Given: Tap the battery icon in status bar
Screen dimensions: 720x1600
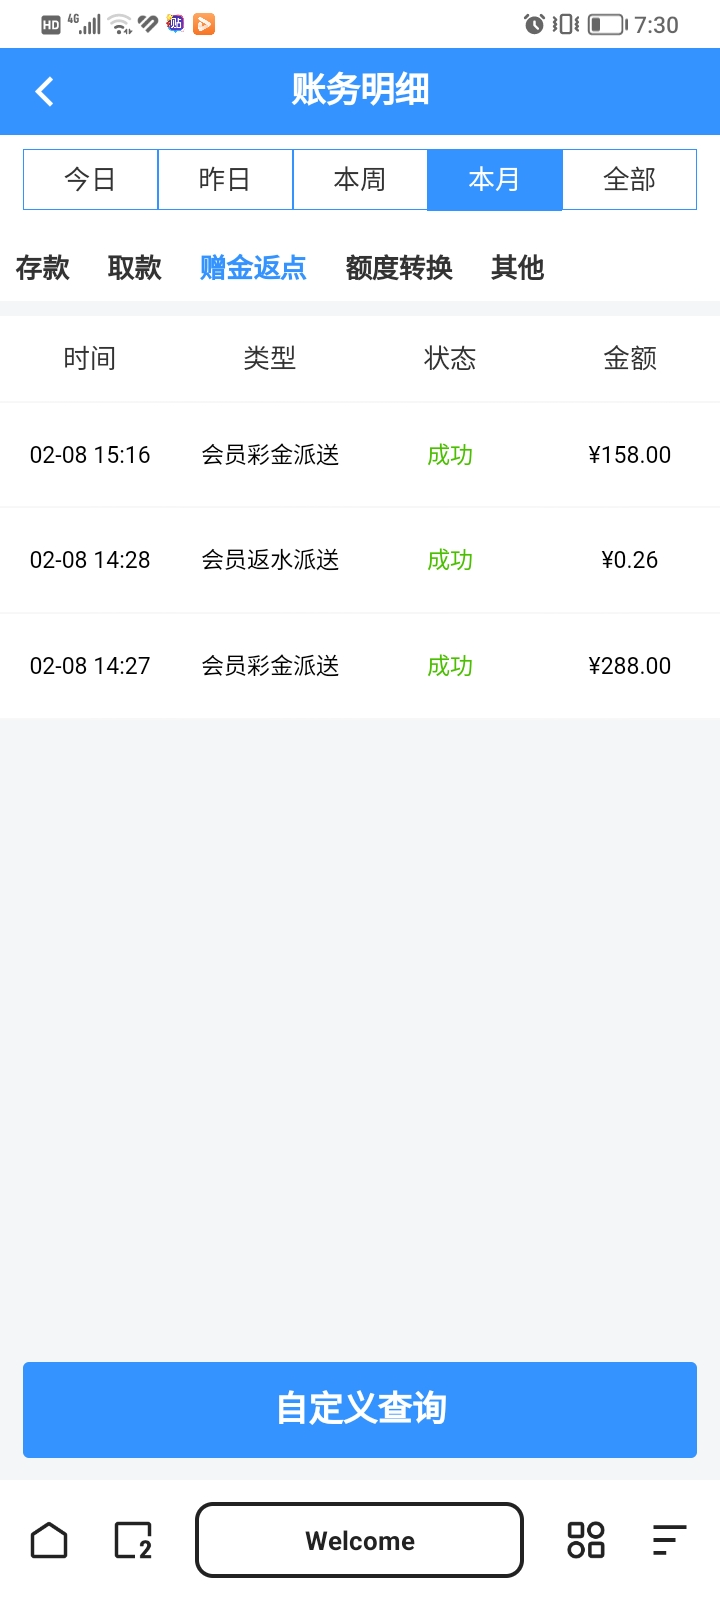Looking at the screenshot, I should pos(607,24).
